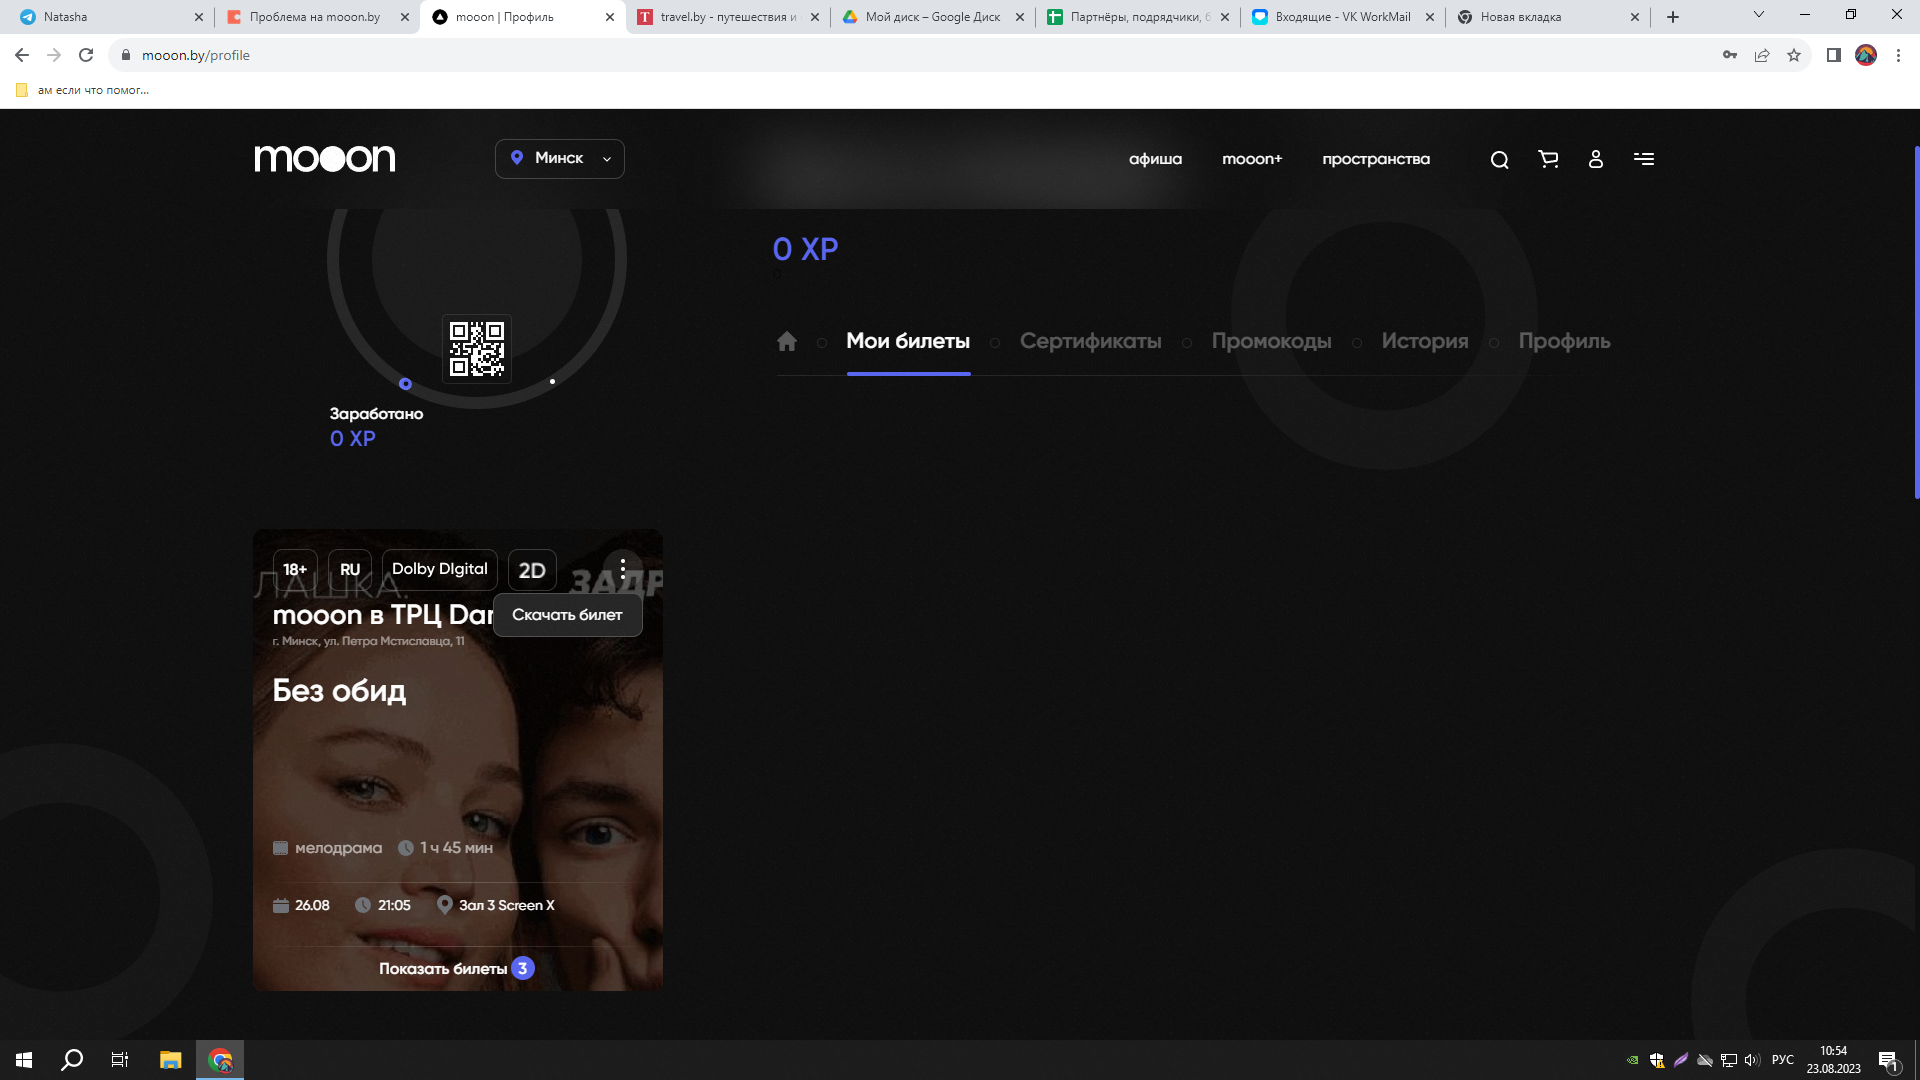This screenshot has width=1920, height=1080.
Task: Click the Скачать билет button
Action: 567,615
